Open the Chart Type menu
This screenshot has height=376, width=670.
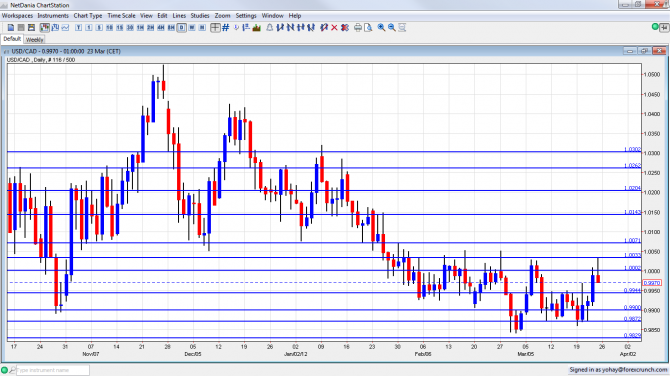[88, 16]
